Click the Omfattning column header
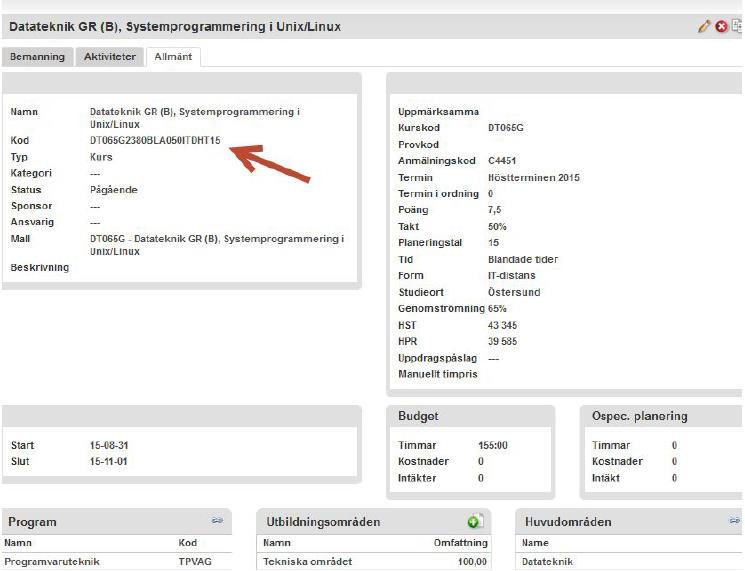 pos(460,542)
